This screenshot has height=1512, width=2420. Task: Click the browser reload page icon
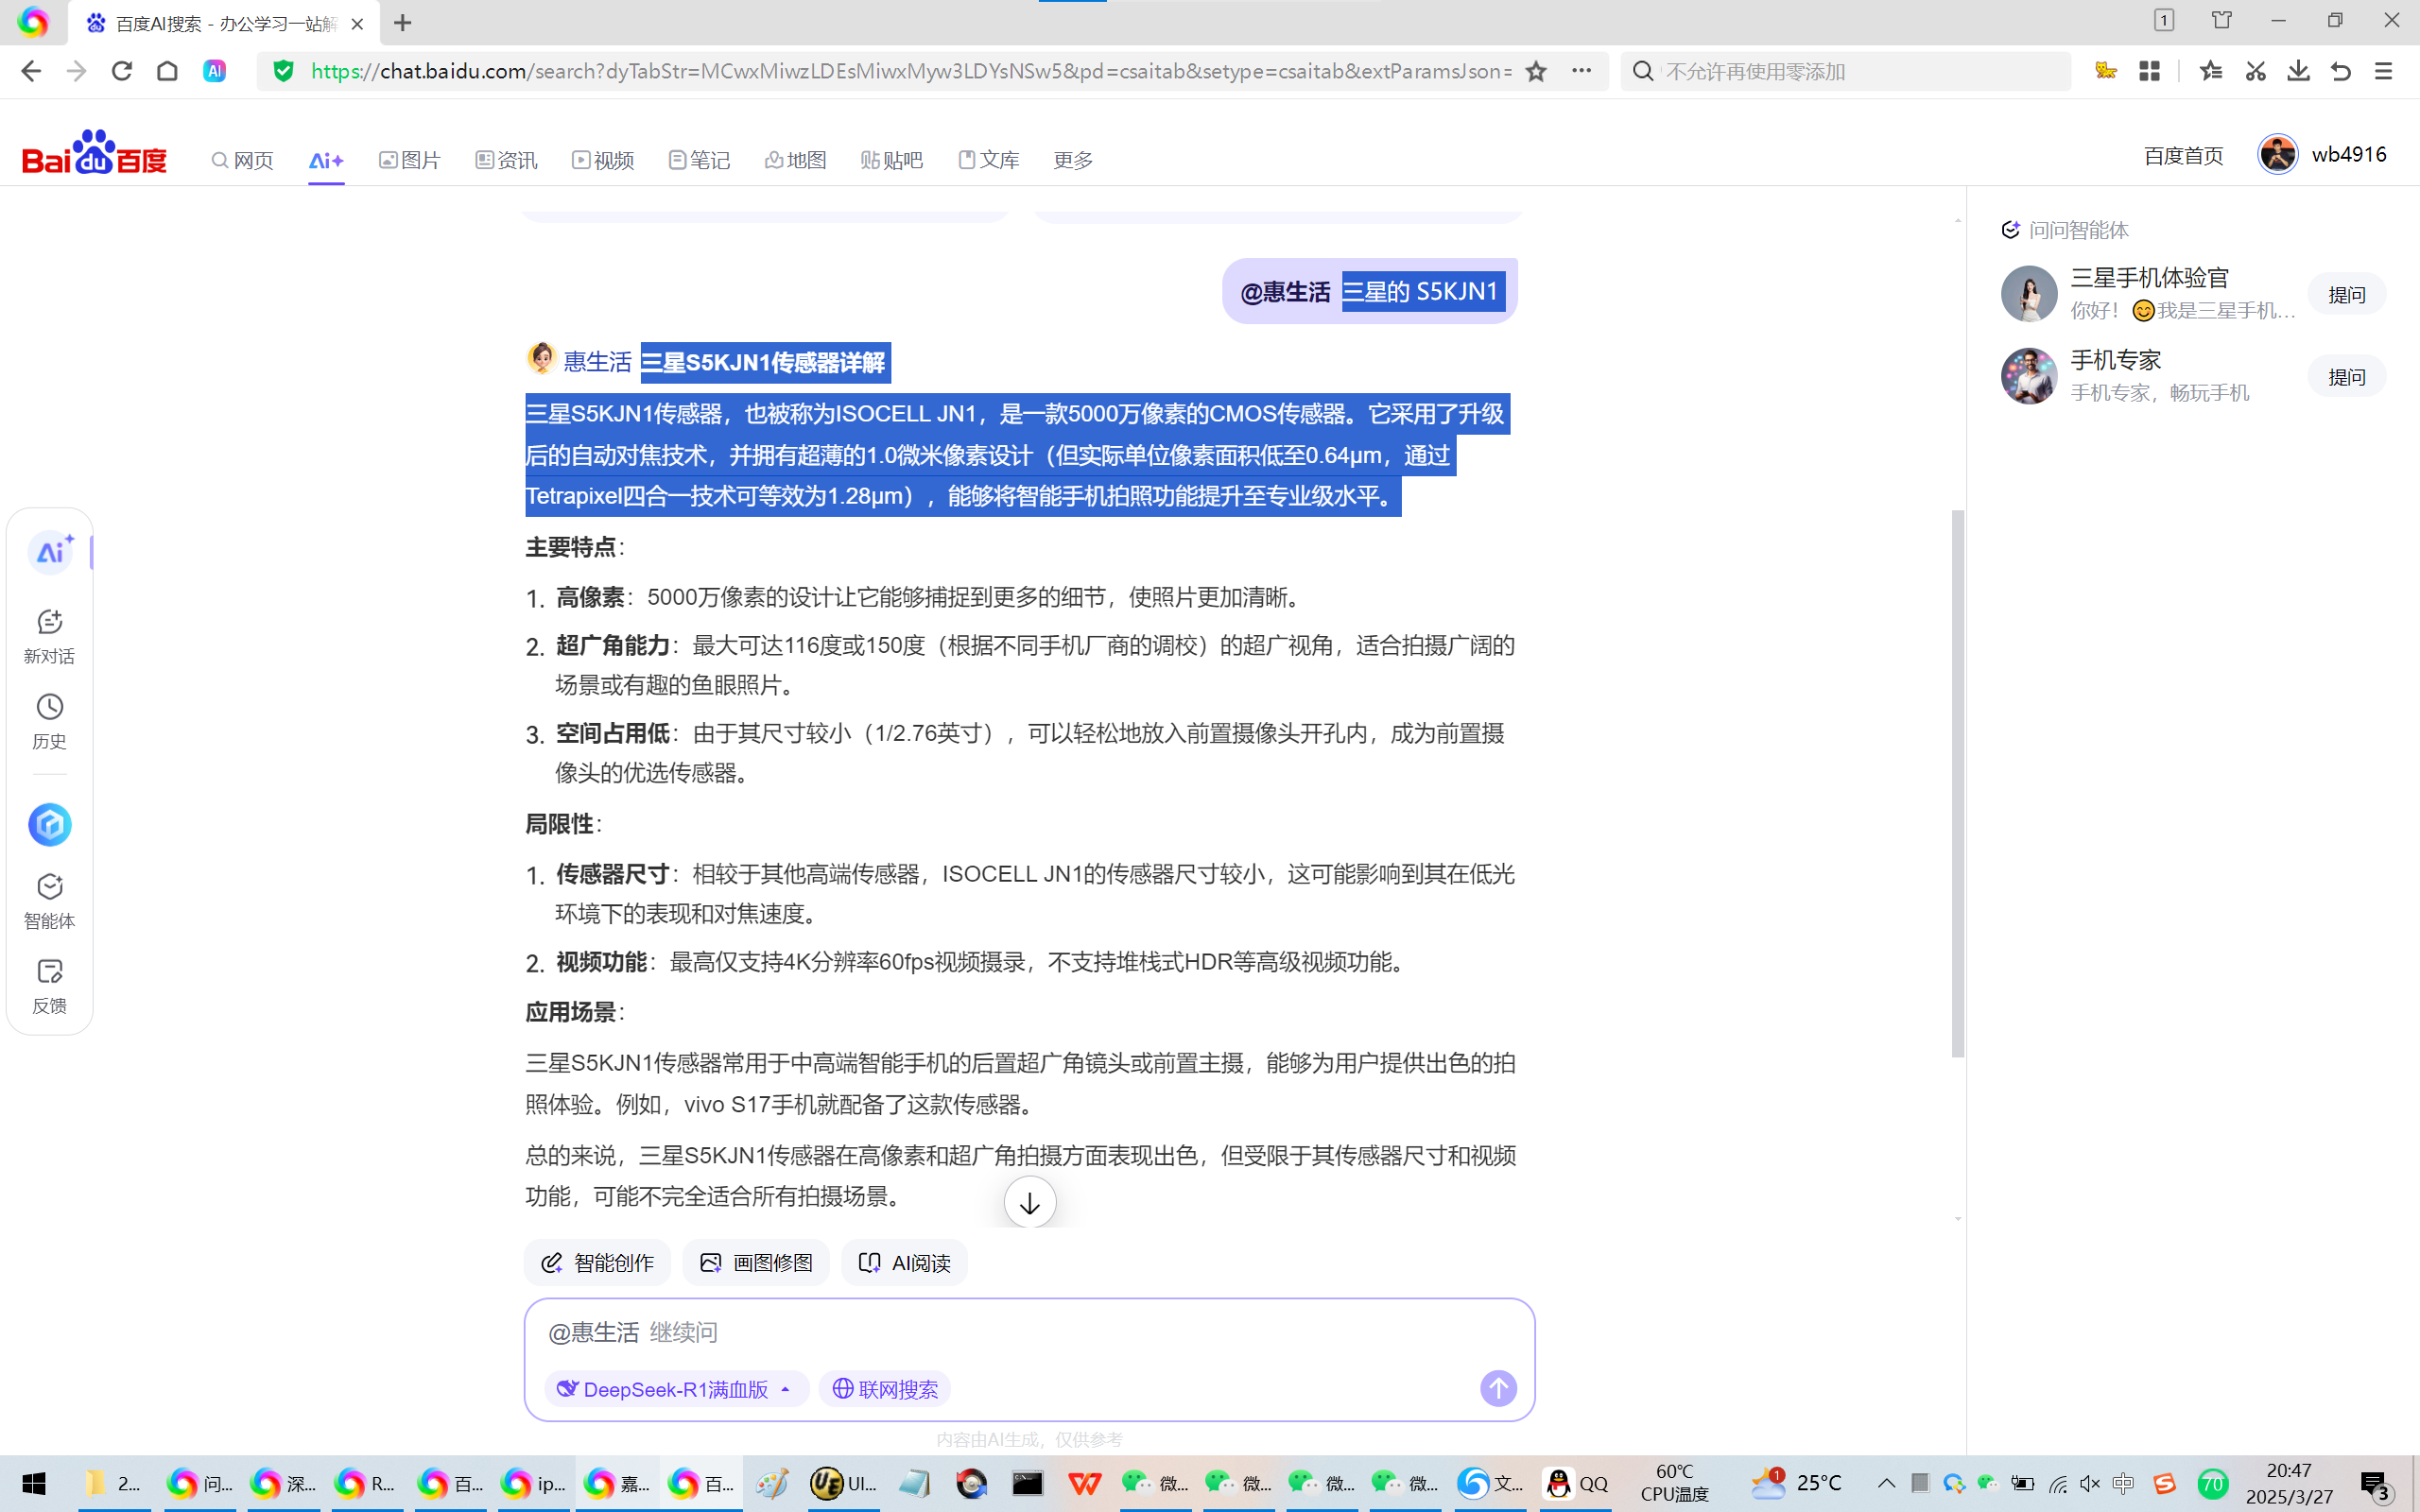tap(122, 71)
